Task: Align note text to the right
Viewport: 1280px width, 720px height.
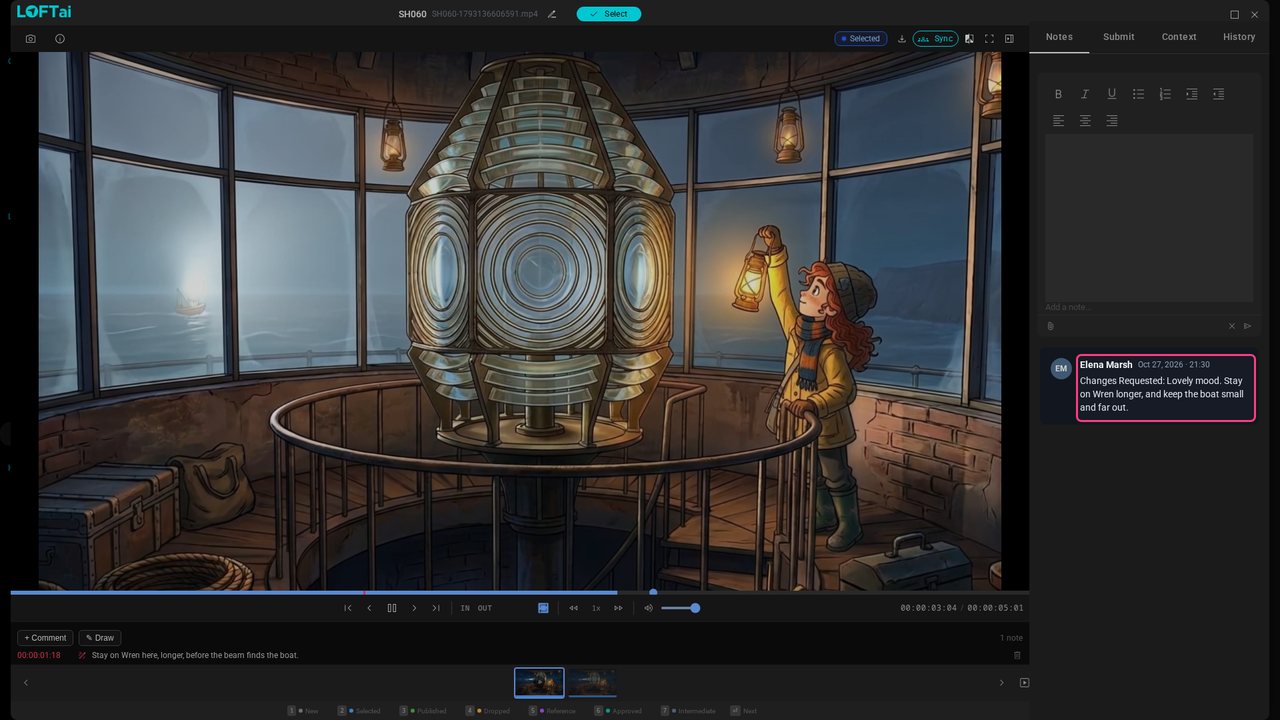Action: coord(1111,121)
